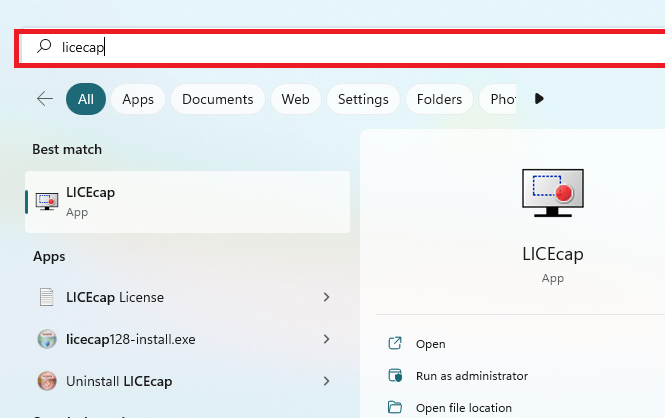Screen dimensions: 665x418
Task: Switch to the Documents filter
Action: pyautogui.click(x=218, y=99)
